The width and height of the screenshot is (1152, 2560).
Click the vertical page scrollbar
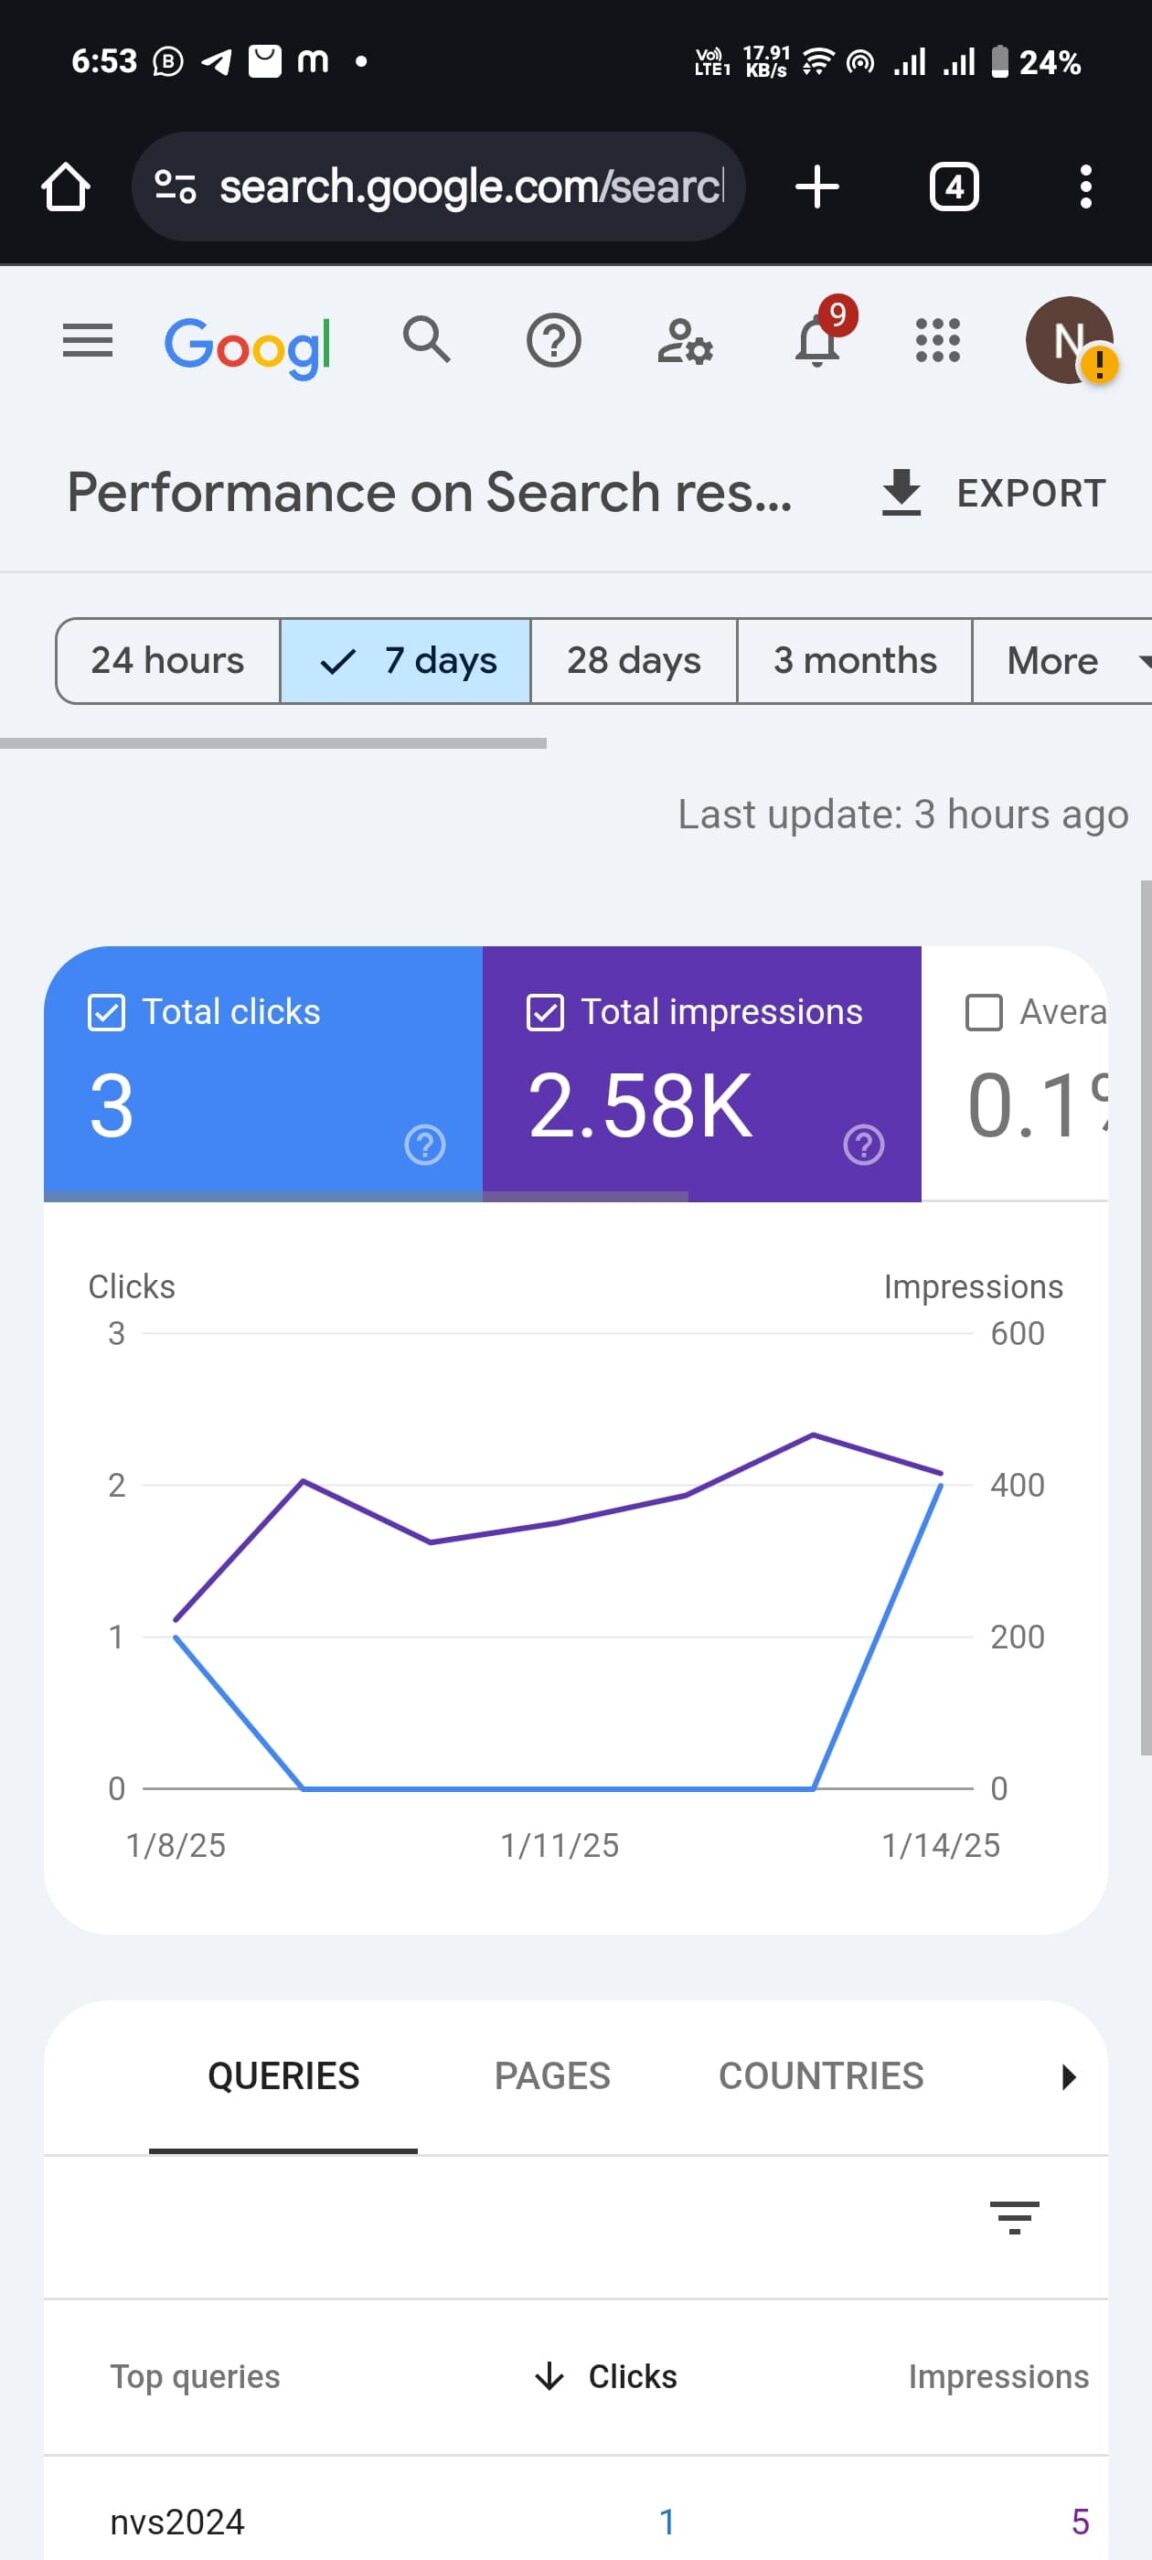(x=1145, y=1317)
